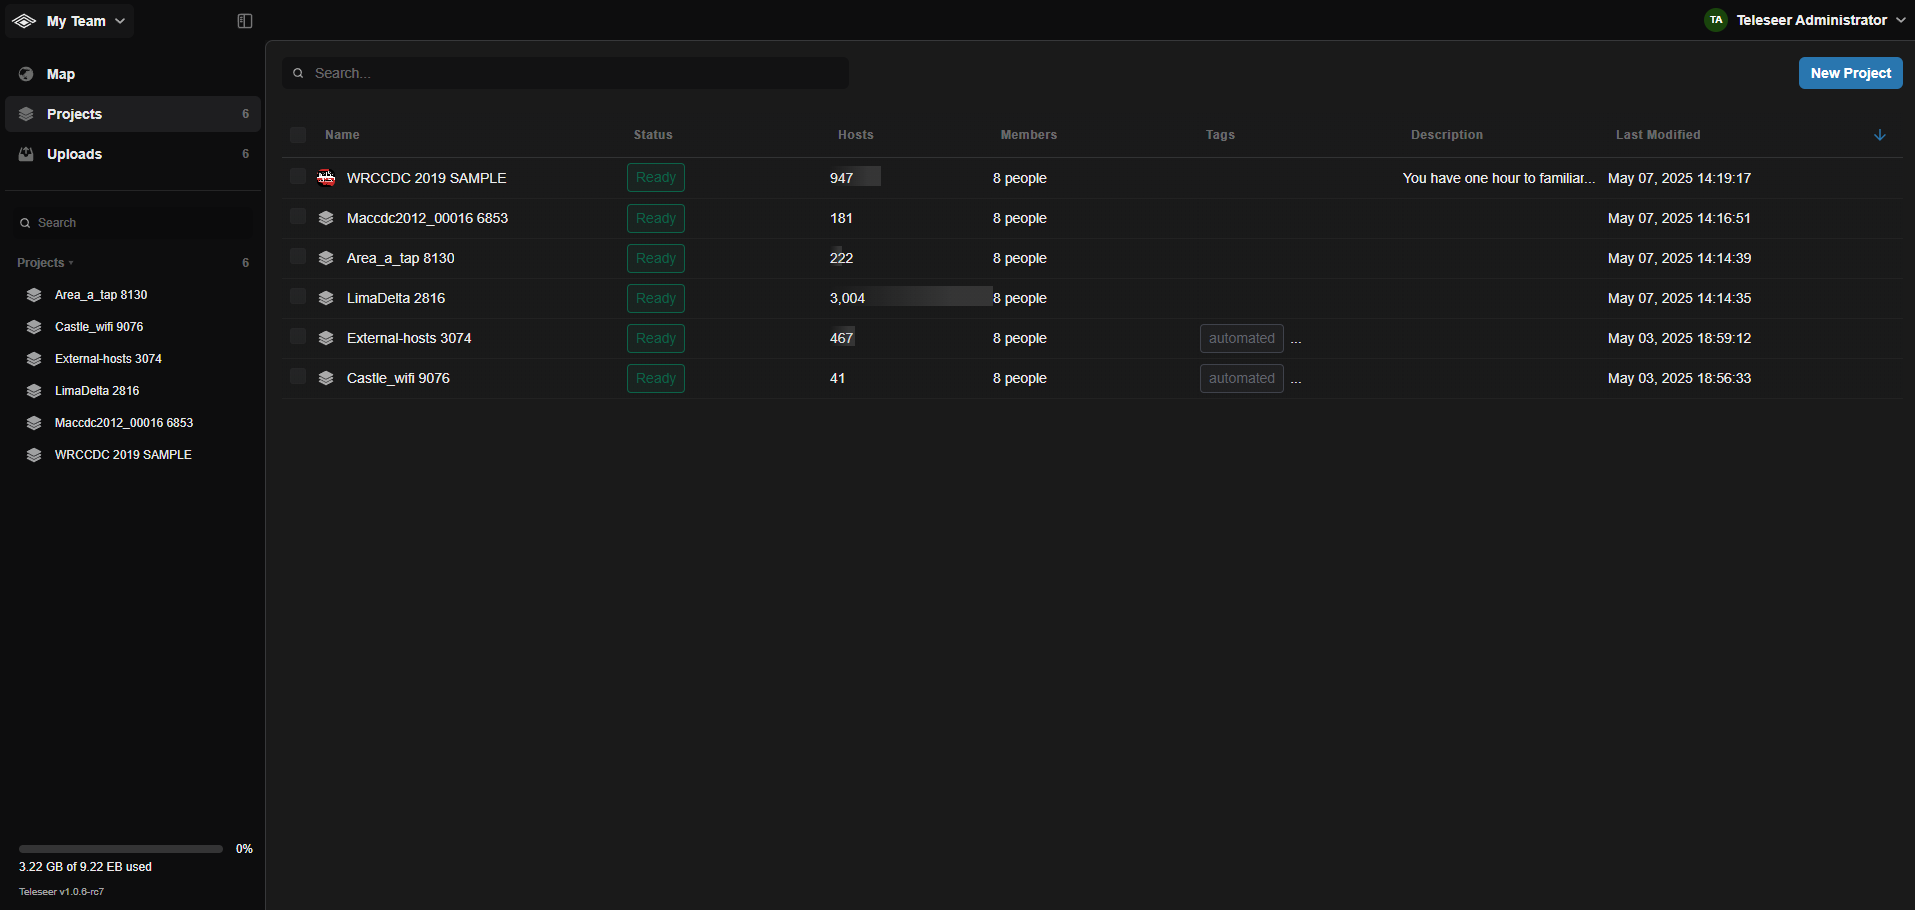
Task: Click the sidebar tree icon for Maccdc2012_00016 6853
Action: [x=34, y=423]
